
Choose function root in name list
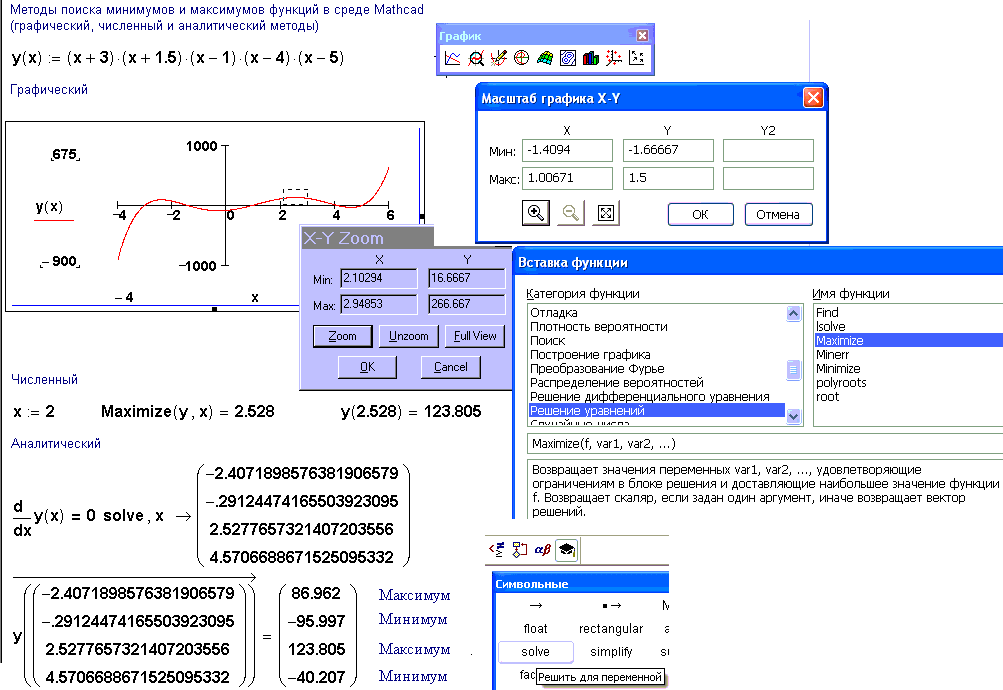coord(908,397)
